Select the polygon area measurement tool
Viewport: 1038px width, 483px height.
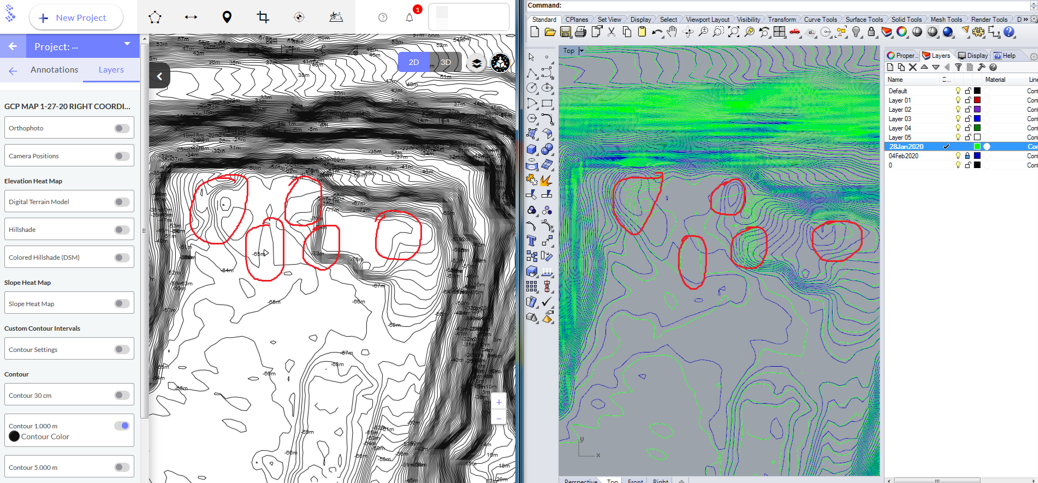pyautogui.click(x=154, y=17)
